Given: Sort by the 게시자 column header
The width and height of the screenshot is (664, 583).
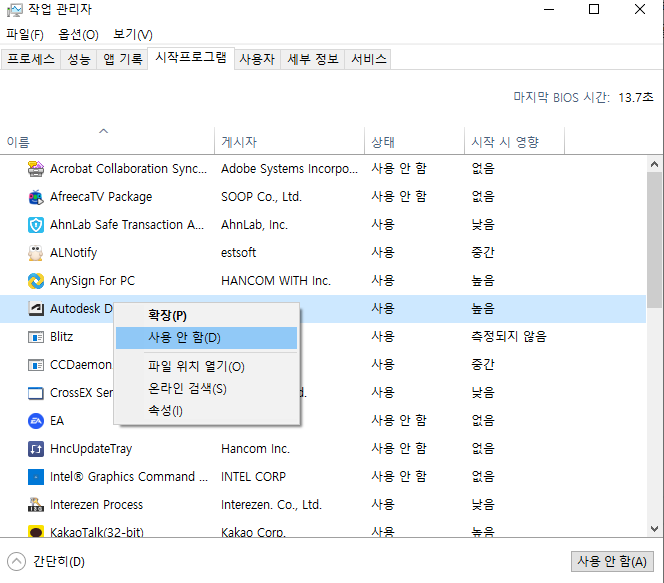Looking at the screenshot, I should [x=289, y=140].
